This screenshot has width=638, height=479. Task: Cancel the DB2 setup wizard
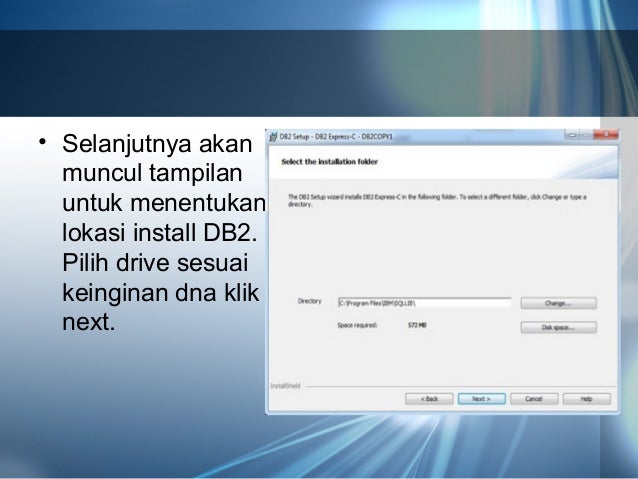click(x=534, y=399)
